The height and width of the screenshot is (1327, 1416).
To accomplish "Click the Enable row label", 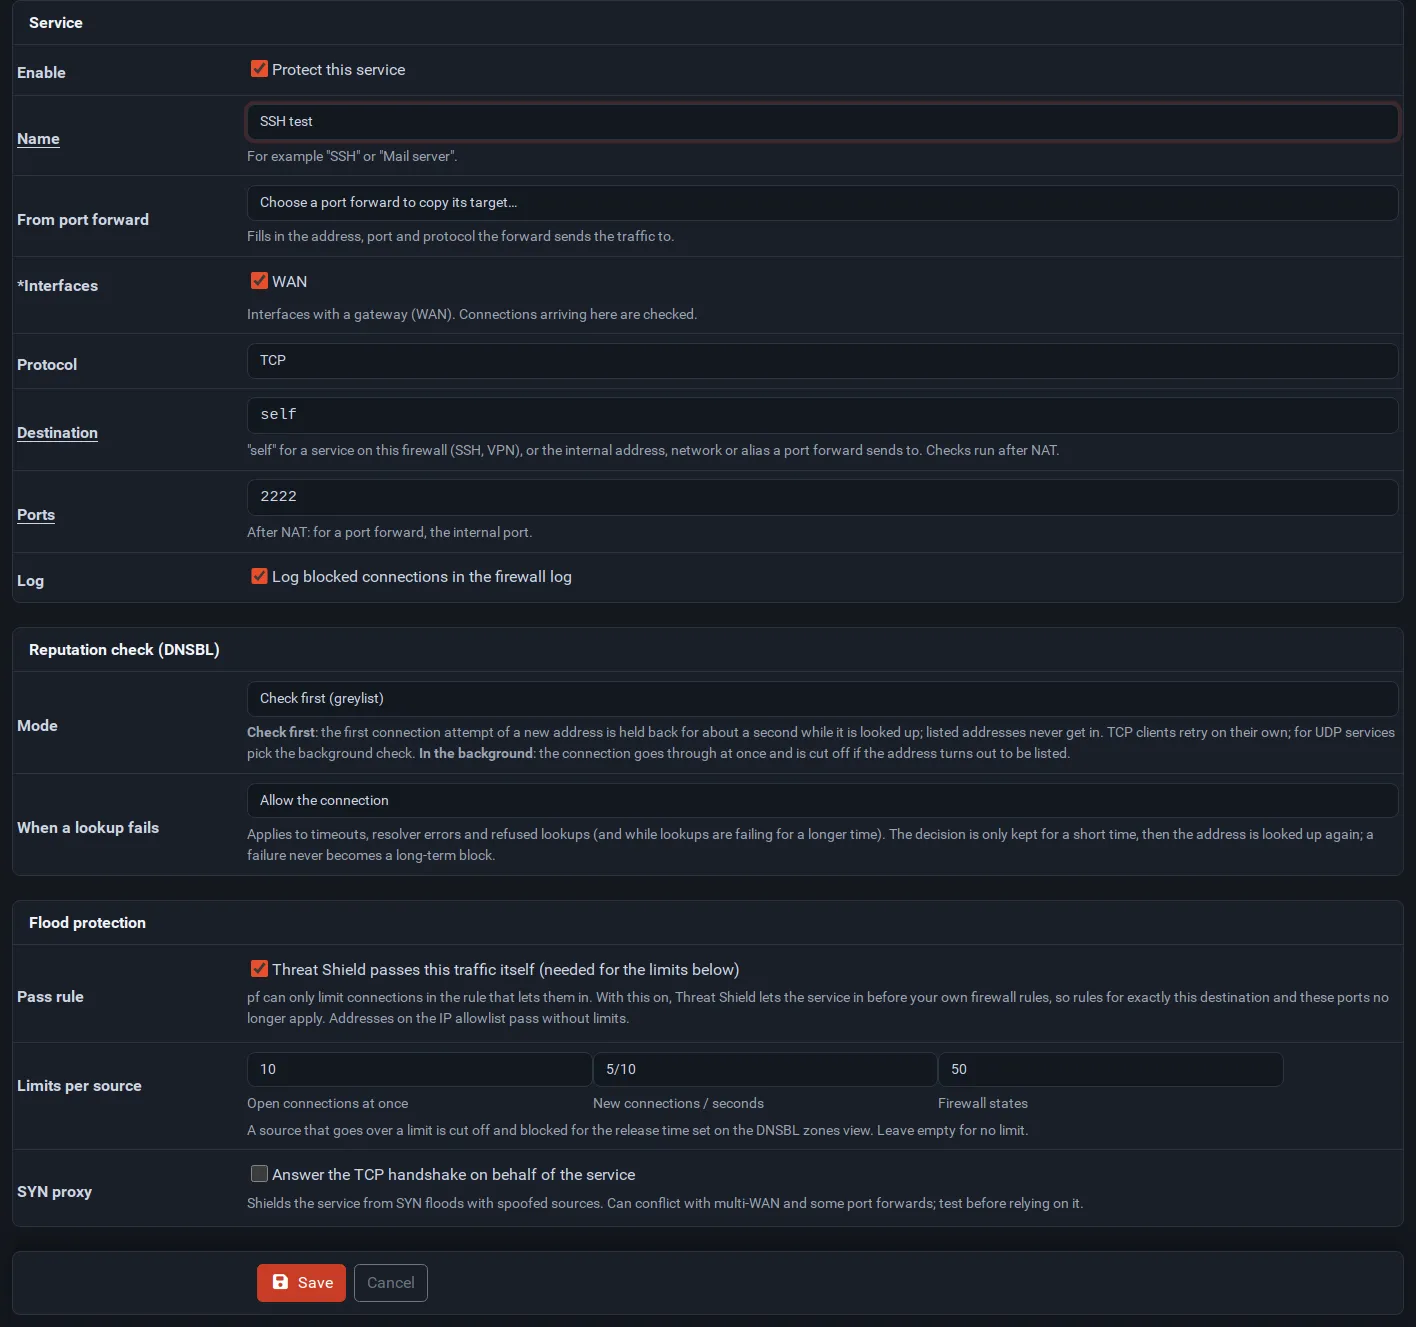I will [x=41, y=73].
